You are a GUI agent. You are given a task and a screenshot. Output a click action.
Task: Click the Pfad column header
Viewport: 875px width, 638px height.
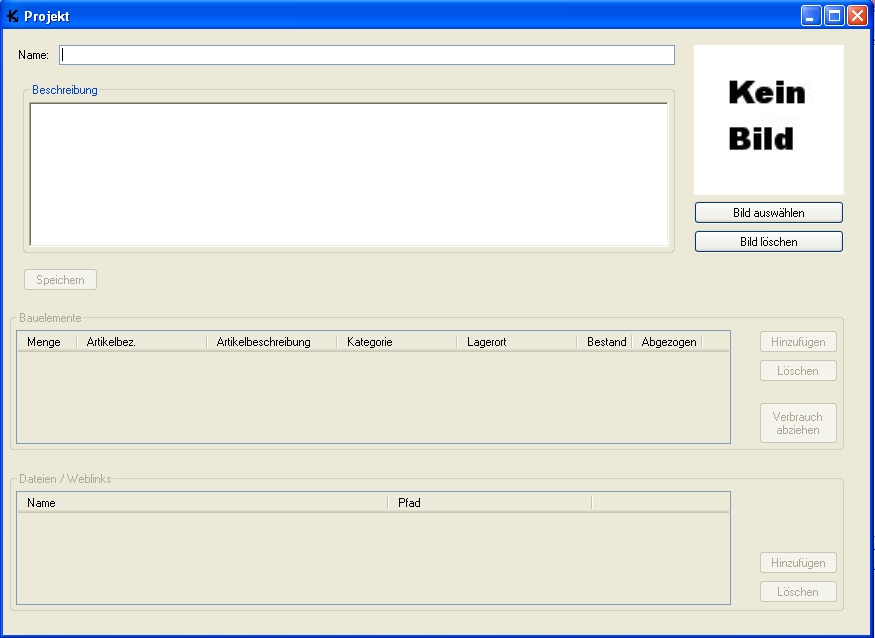point(490,502)
